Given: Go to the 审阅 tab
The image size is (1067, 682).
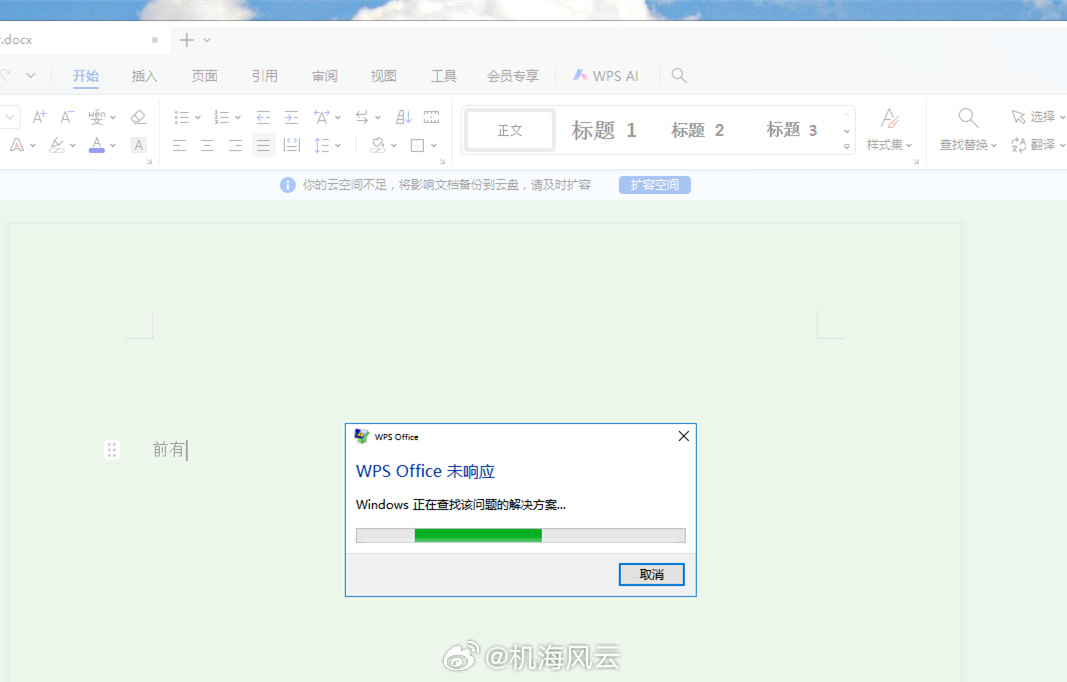Looking at the screenshot, I should coord(325,76).
